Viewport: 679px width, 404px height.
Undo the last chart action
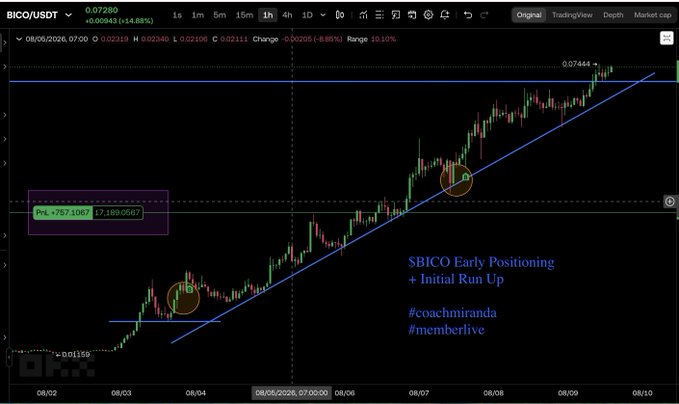point(468,15)
